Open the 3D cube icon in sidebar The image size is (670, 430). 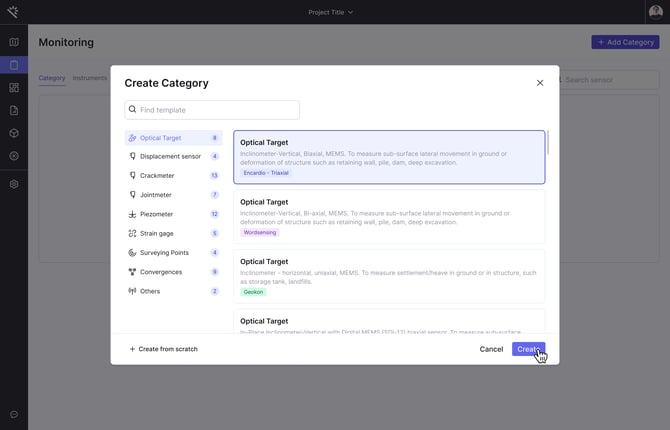click(x=14, y=133)
